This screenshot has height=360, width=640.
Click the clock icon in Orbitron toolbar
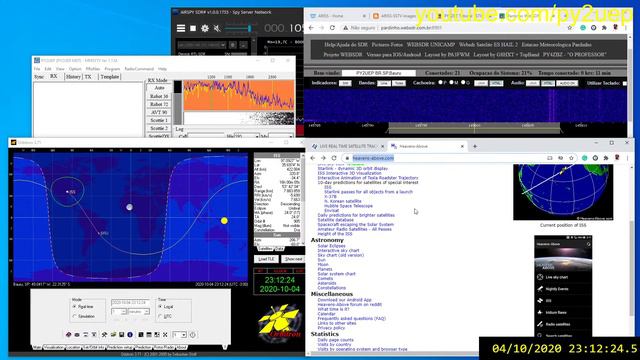192,335
